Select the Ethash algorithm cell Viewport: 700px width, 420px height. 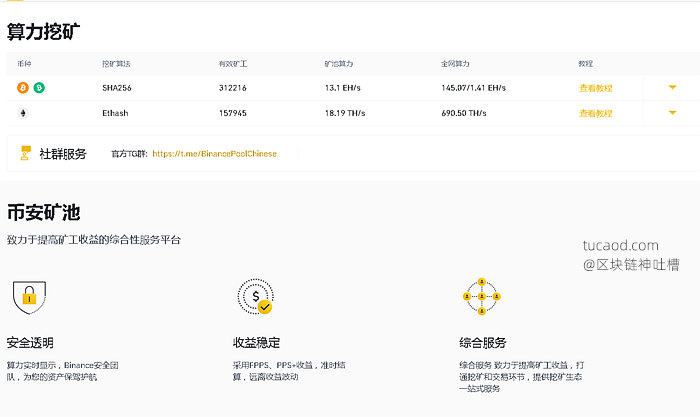pos(115,113)
